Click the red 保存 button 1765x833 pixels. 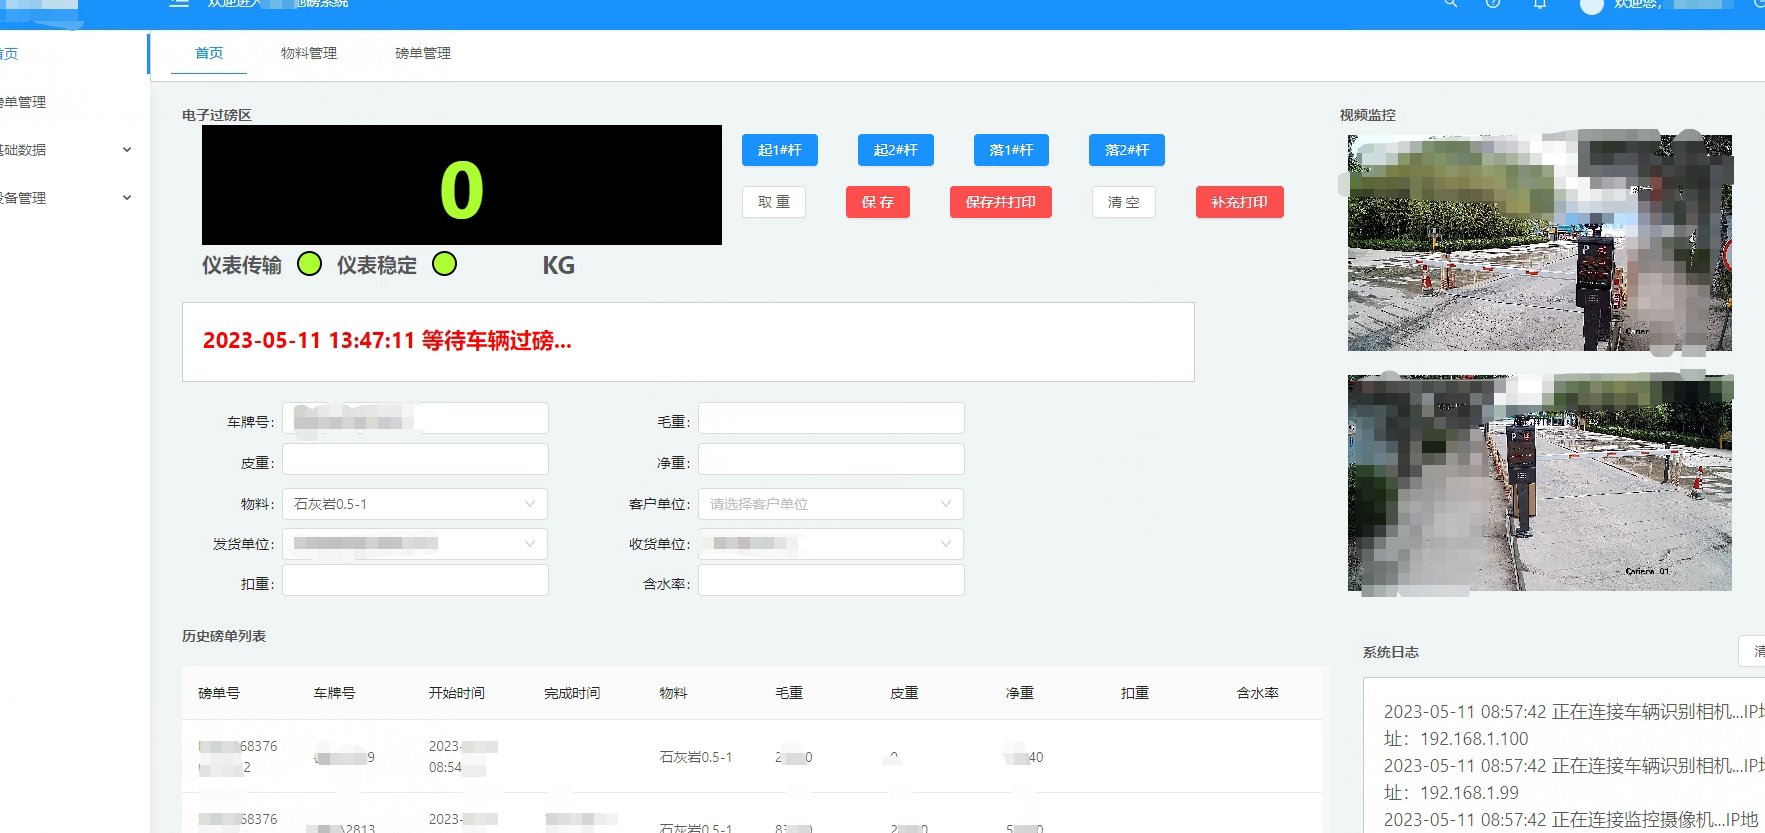(x=878, y=202)
